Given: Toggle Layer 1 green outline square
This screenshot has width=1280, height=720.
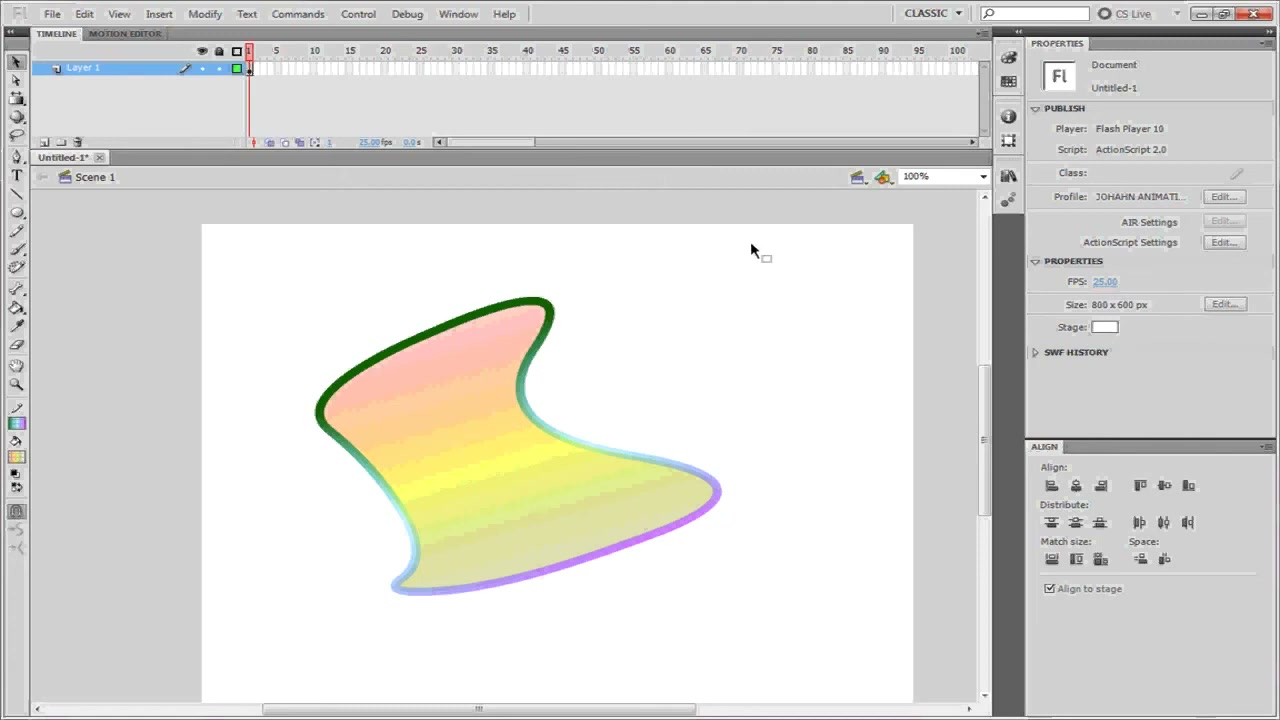Looking at the screenshot, I should (237, 68).
